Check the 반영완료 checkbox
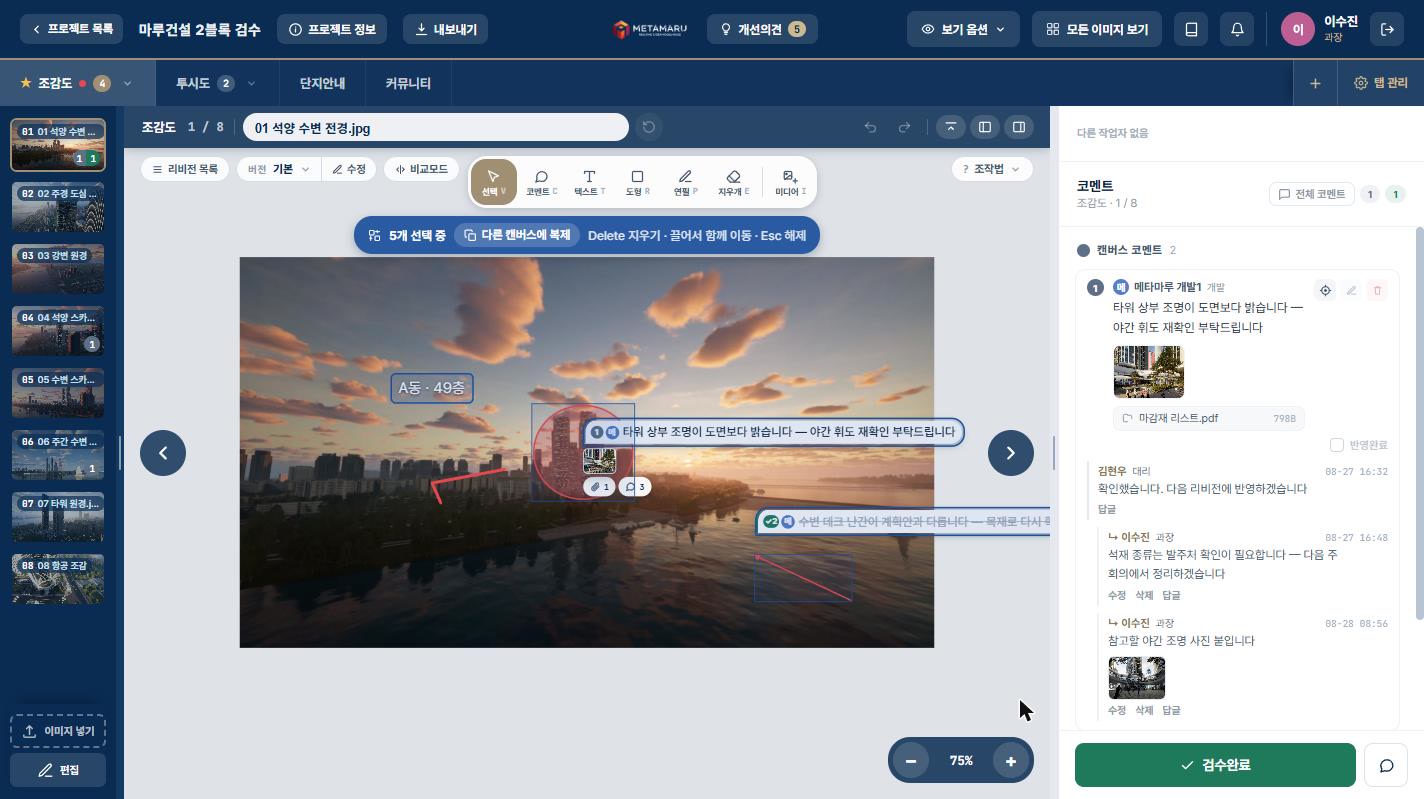Screen dimensions: 1424x799 [1337, 444]
